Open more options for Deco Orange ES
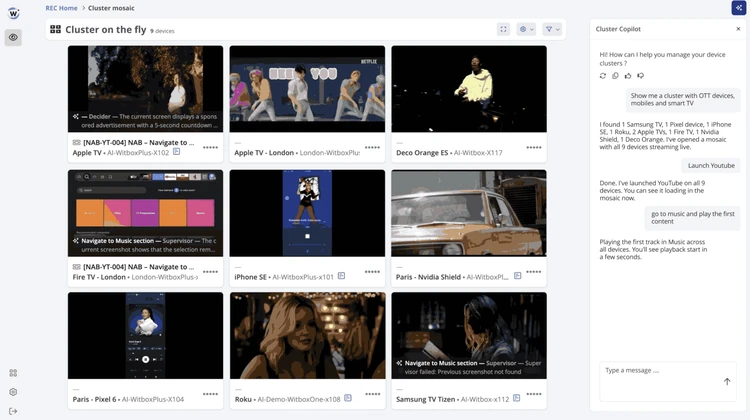750x420 pixels. (534, 147)
